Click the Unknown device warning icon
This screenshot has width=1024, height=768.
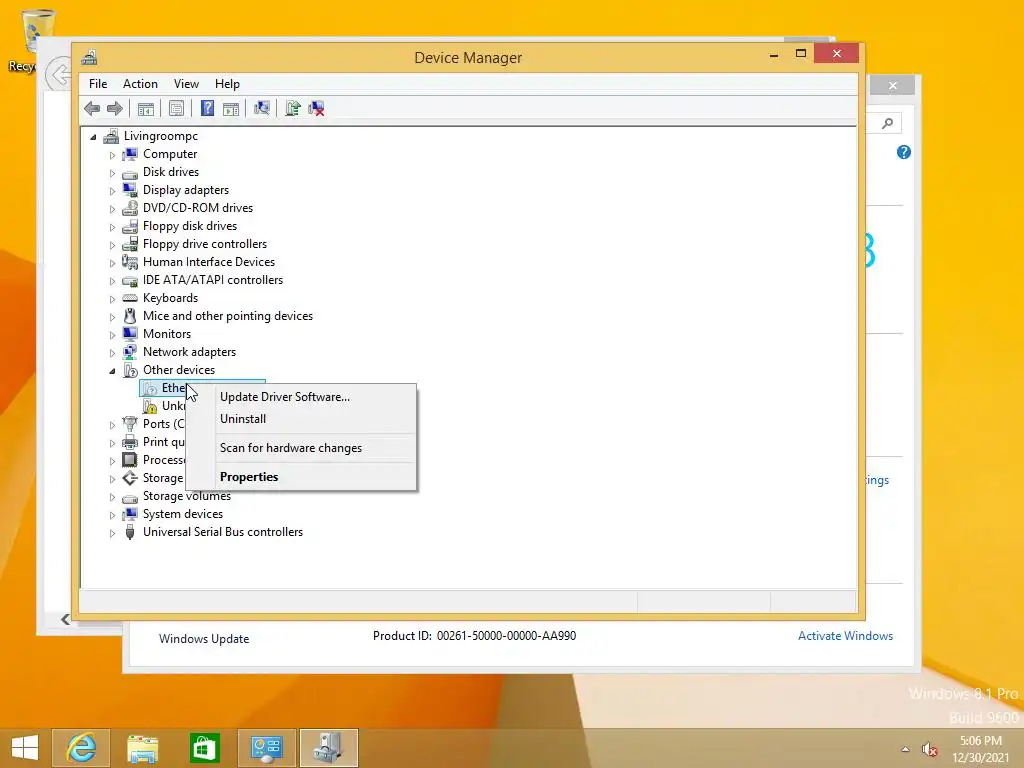150,406
